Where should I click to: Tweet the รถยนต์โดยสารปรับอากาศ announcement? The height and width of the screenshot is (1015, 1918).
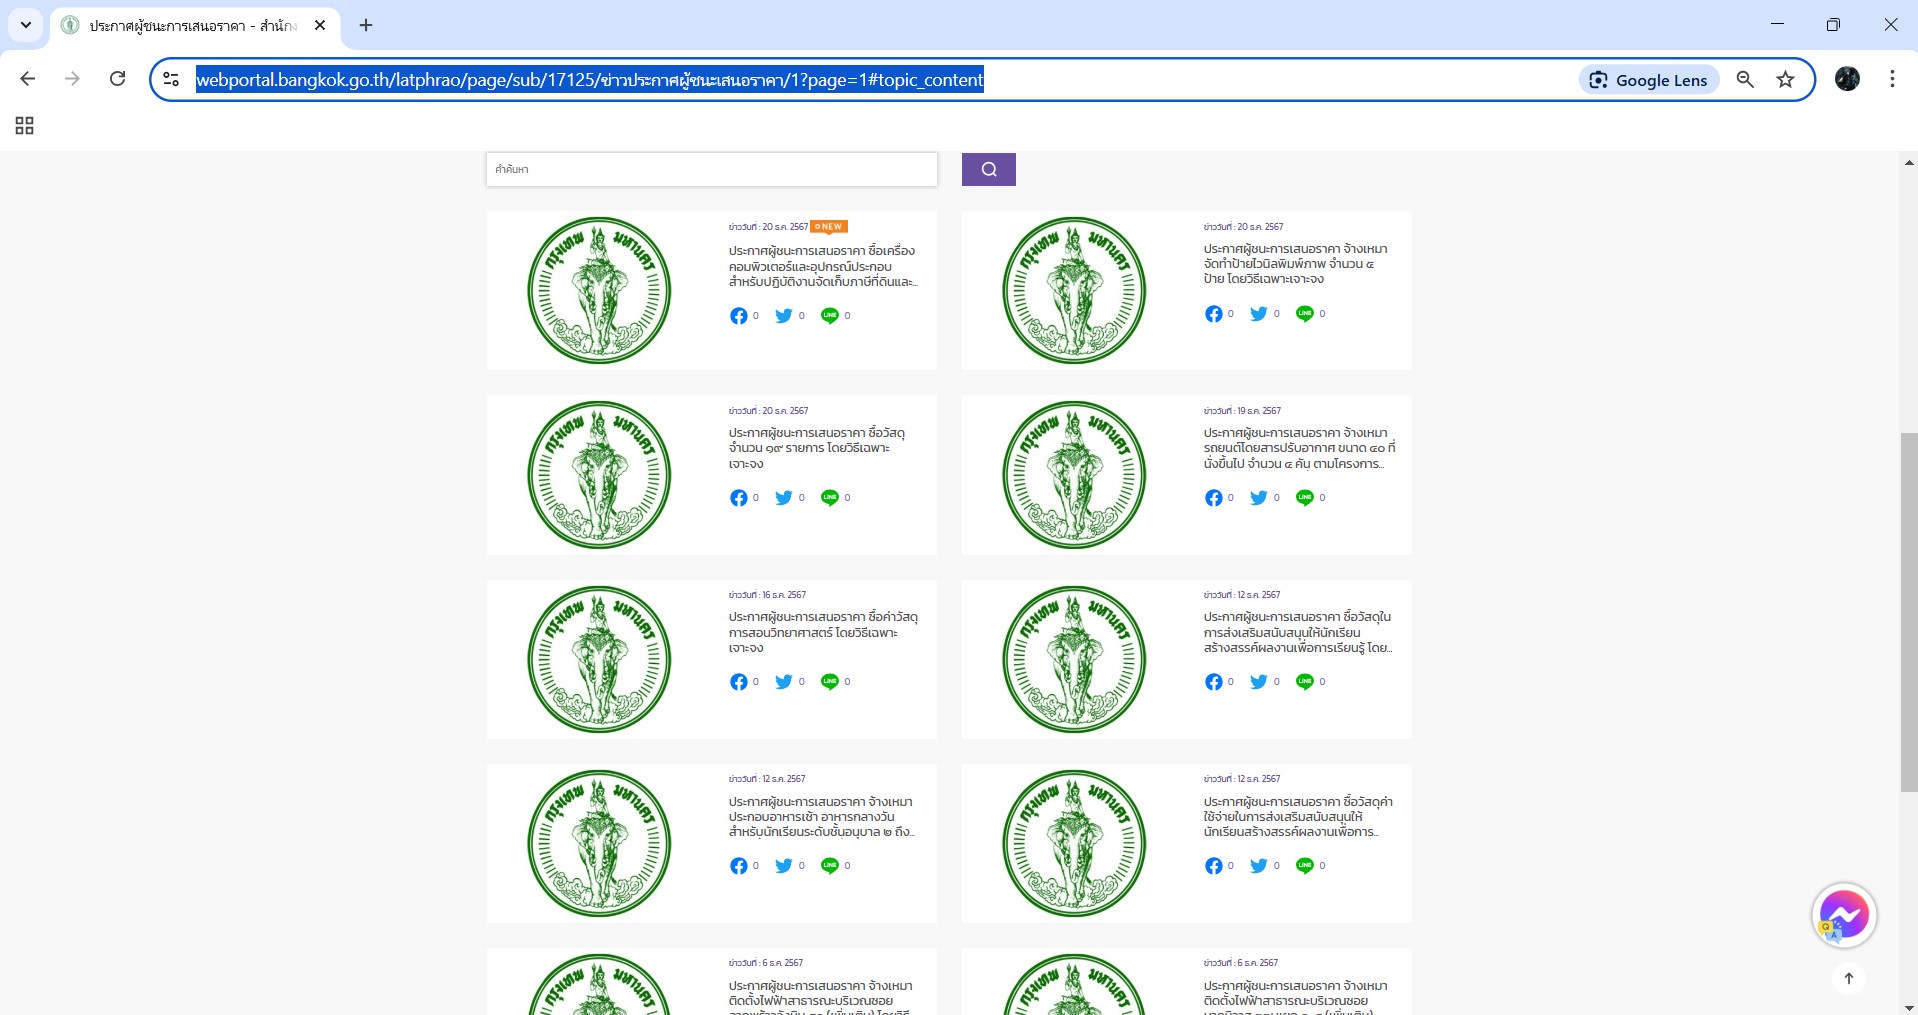(1259, 498)
